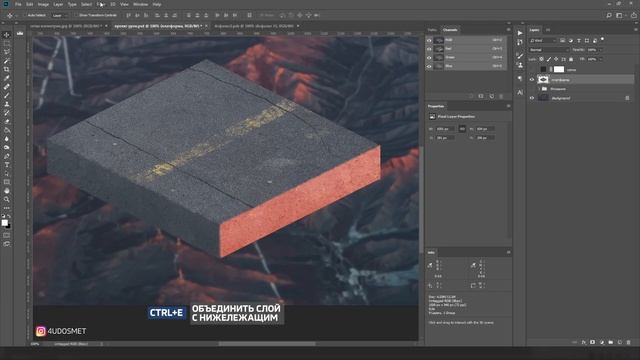Screen dimensions: 640x360
Task: Select the Hand tool
Action: [6, 191]
